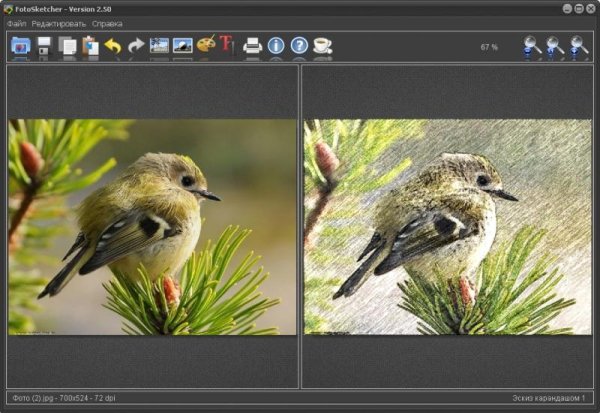
Task: Click the 'Эскиз карандашом 1' status label
Action: pyautogui.click(x=548, y=398)
